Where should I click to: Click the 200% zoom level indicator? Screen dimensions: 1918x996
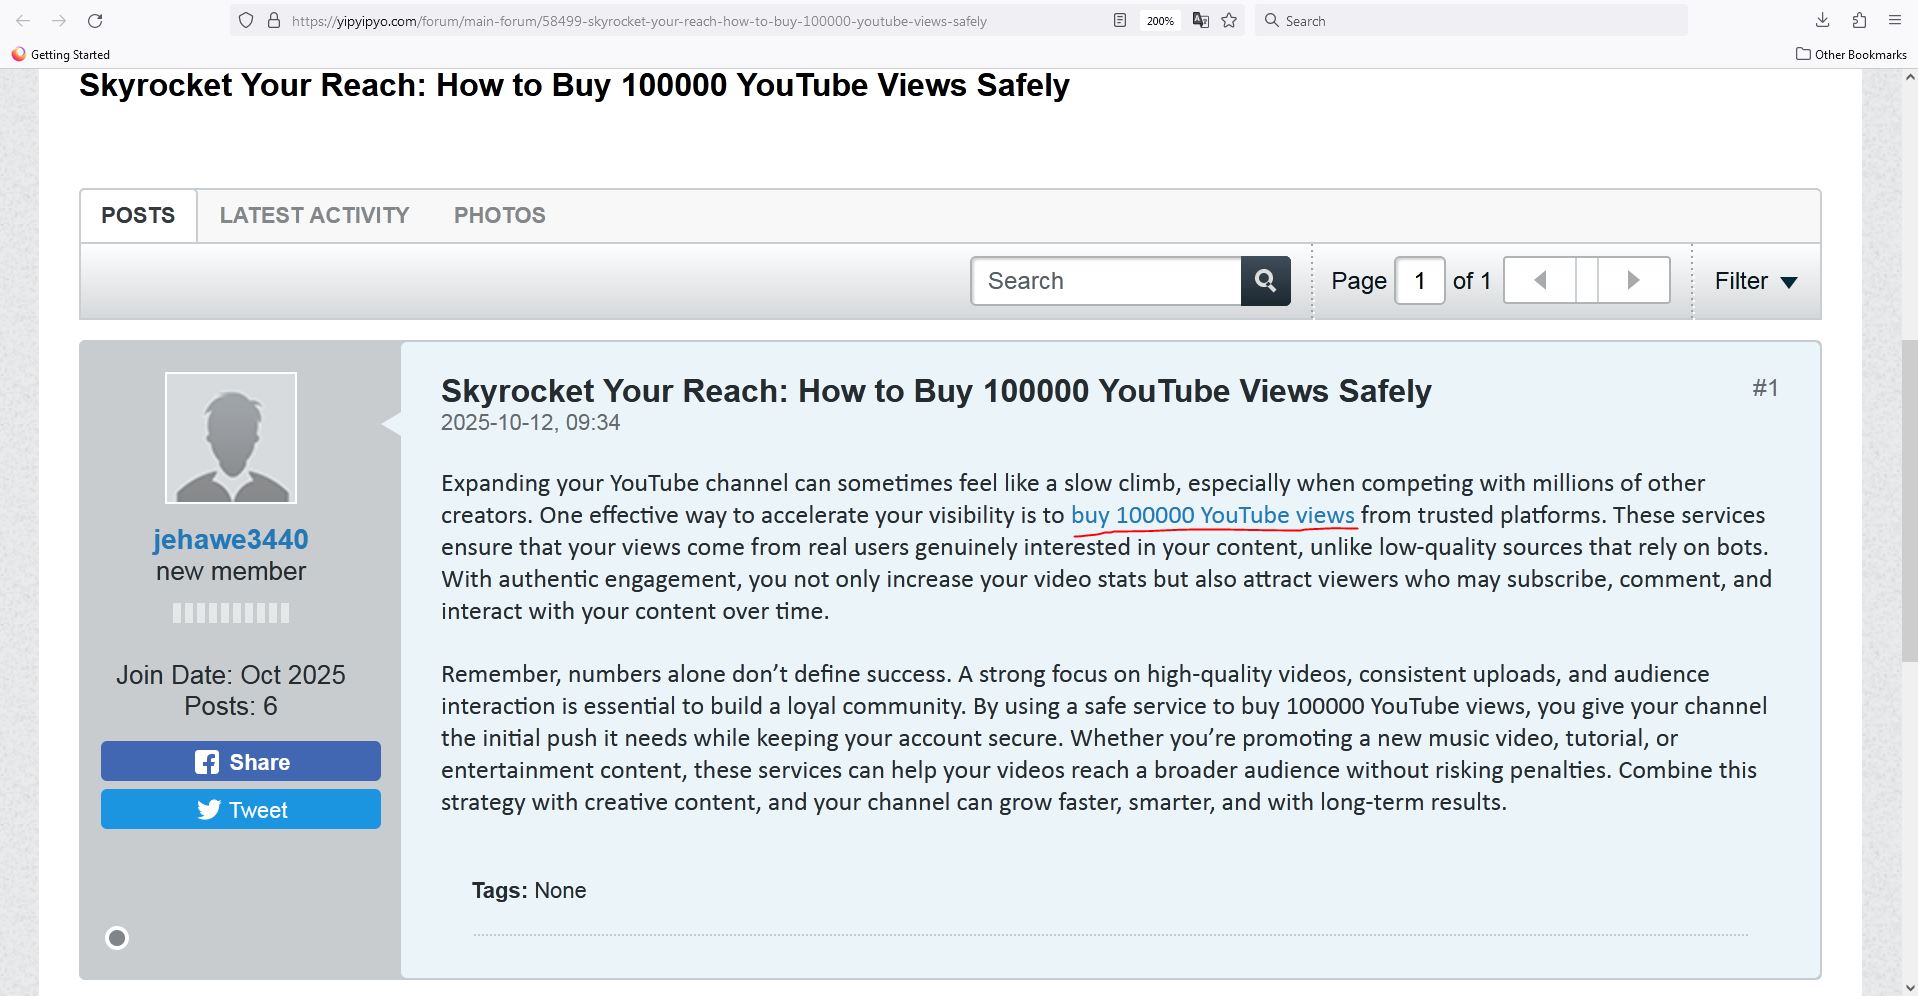tap(1160, 21)
